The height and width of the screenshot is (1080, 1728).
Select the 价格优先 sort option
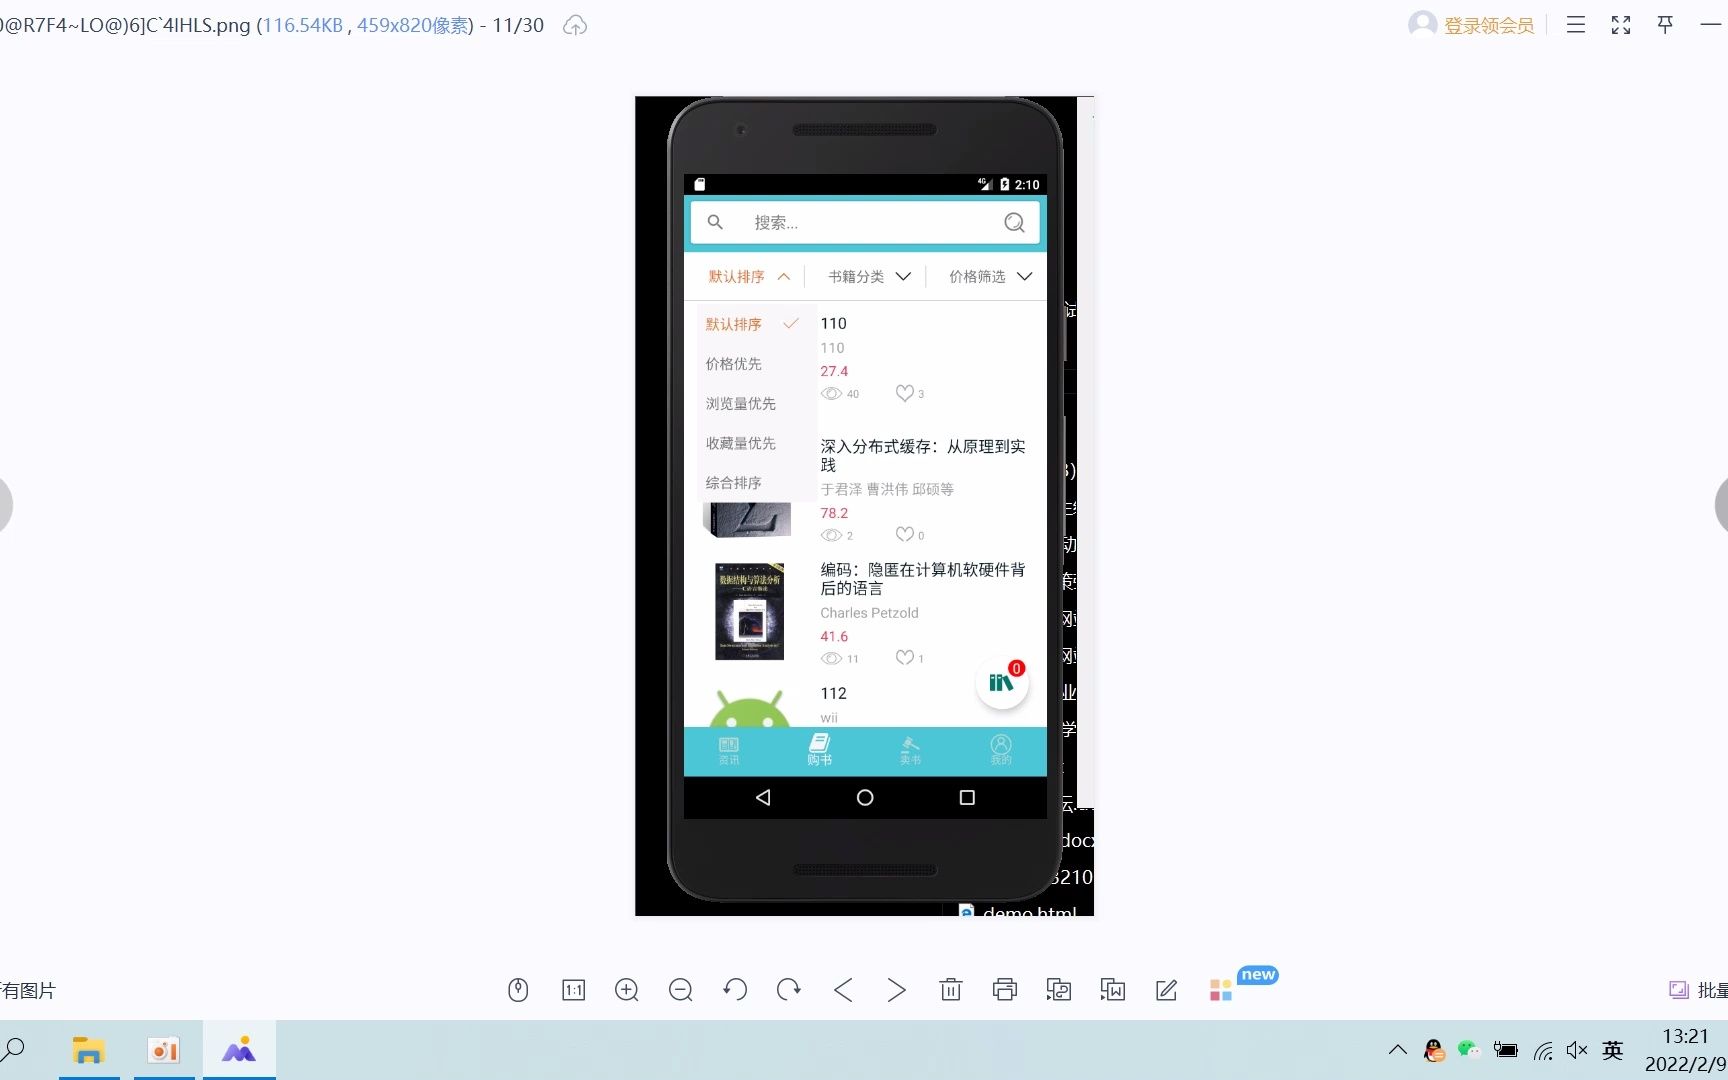[733, 363]
